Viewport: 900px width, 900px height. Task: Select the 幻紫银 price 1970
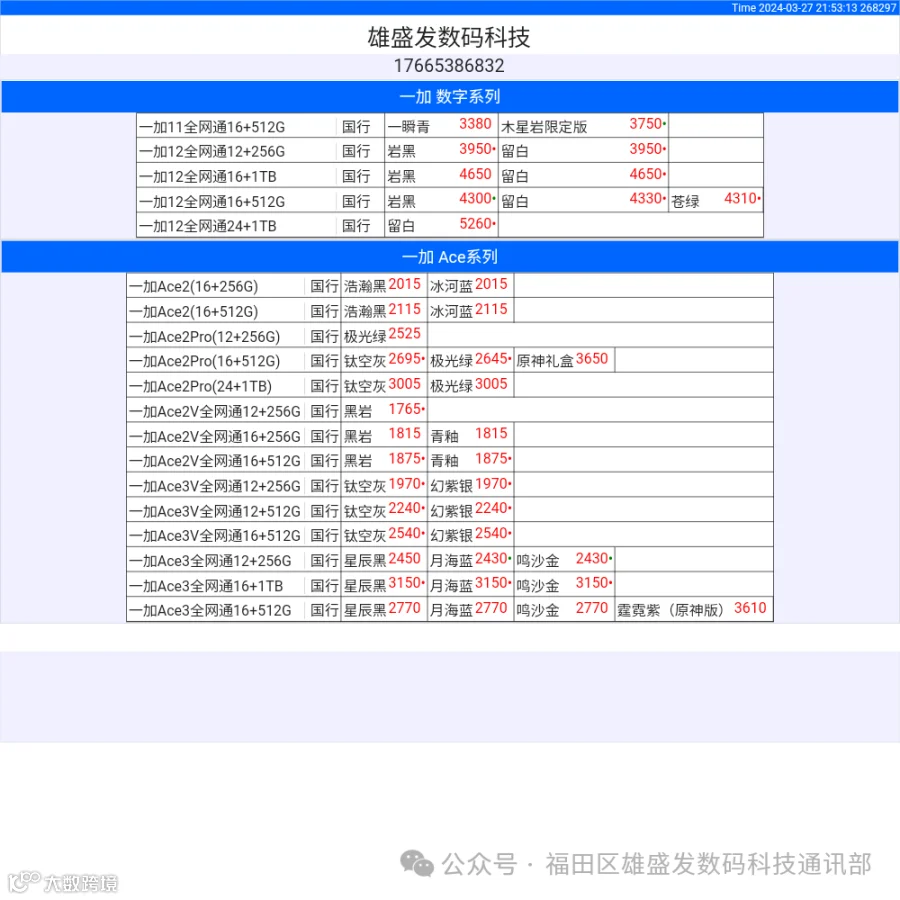[x=491, y=484]
